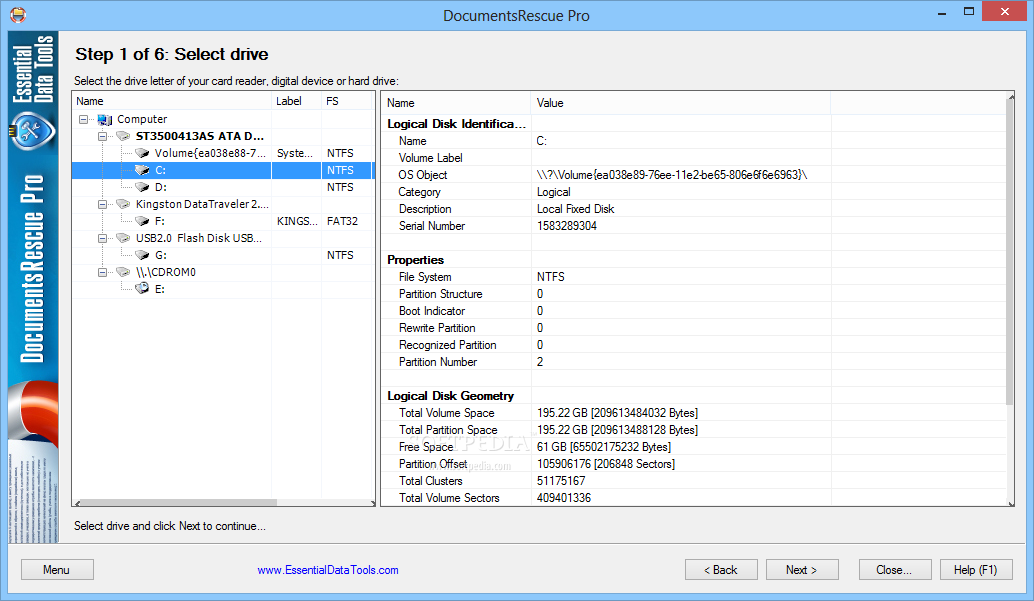
Task: Click the Volume{ea038e88 partition icon
Action: point(142,153)
